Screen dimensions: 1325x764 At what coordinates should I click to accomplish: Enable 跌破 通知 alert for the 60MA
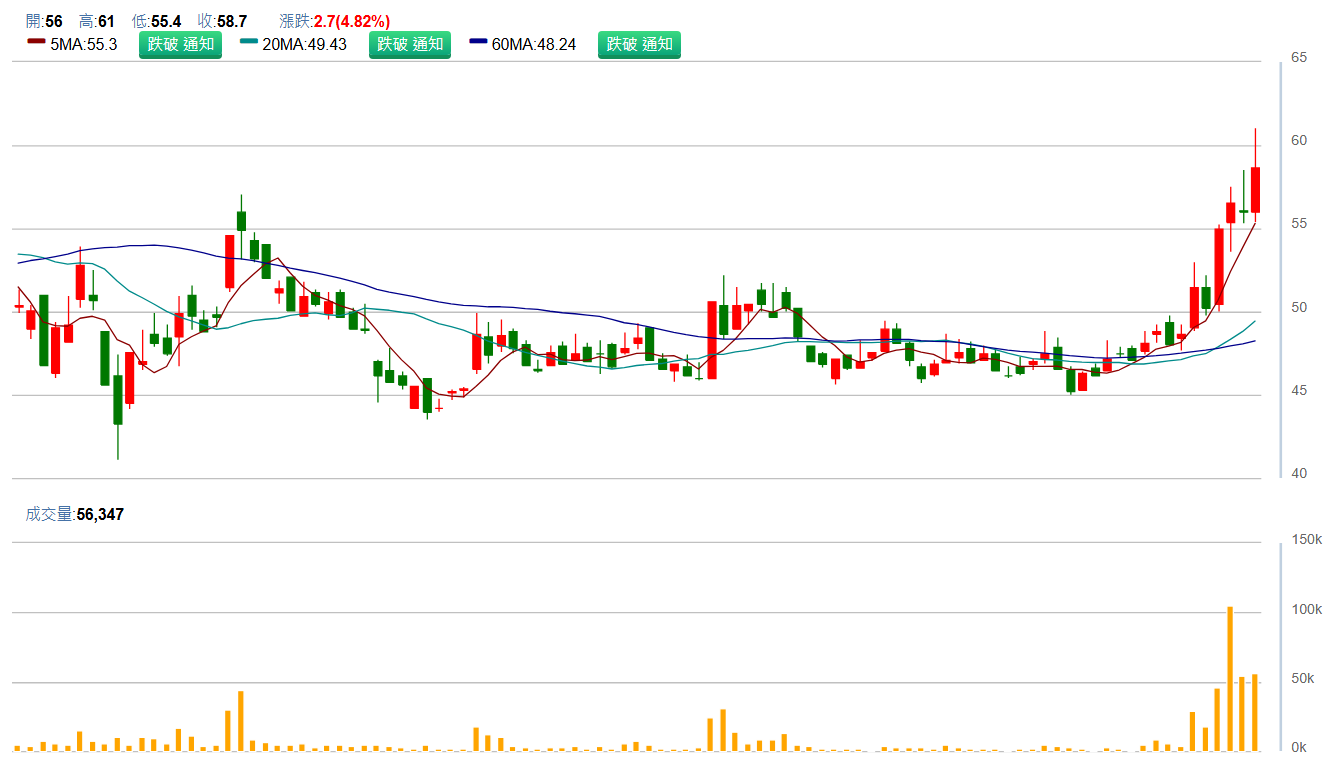639,44
